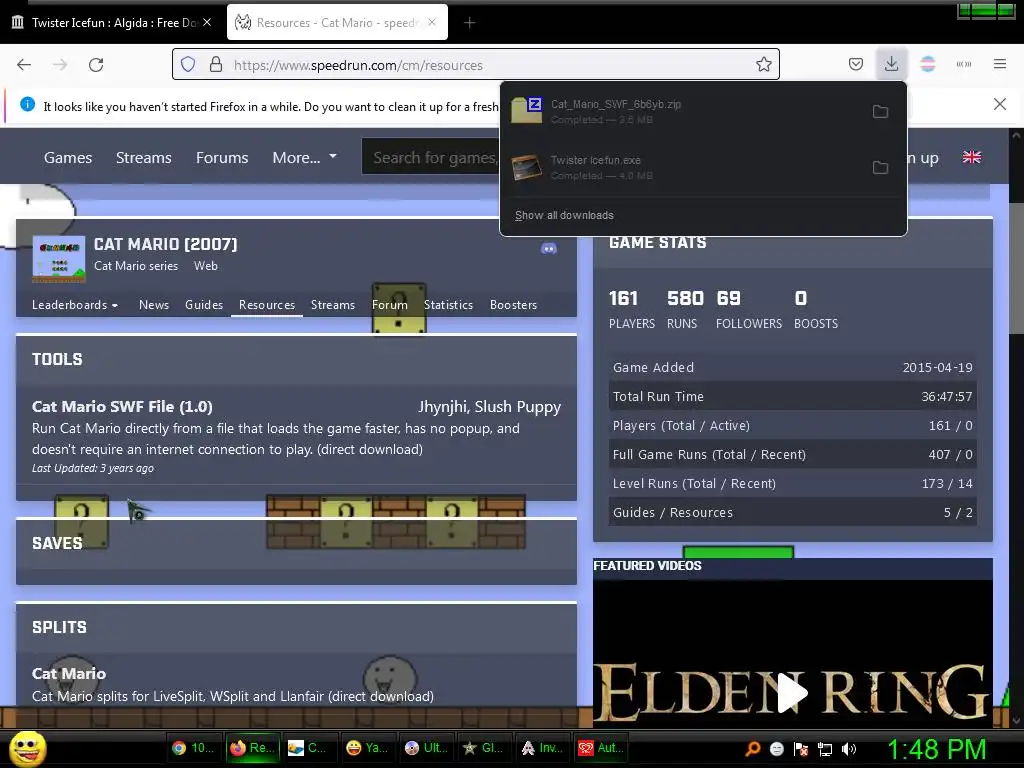The width and height of the screenshot is (1024, 768).
Task: Download Cat Mario SWF File (1.0)
Action: (x=122, y=406)
